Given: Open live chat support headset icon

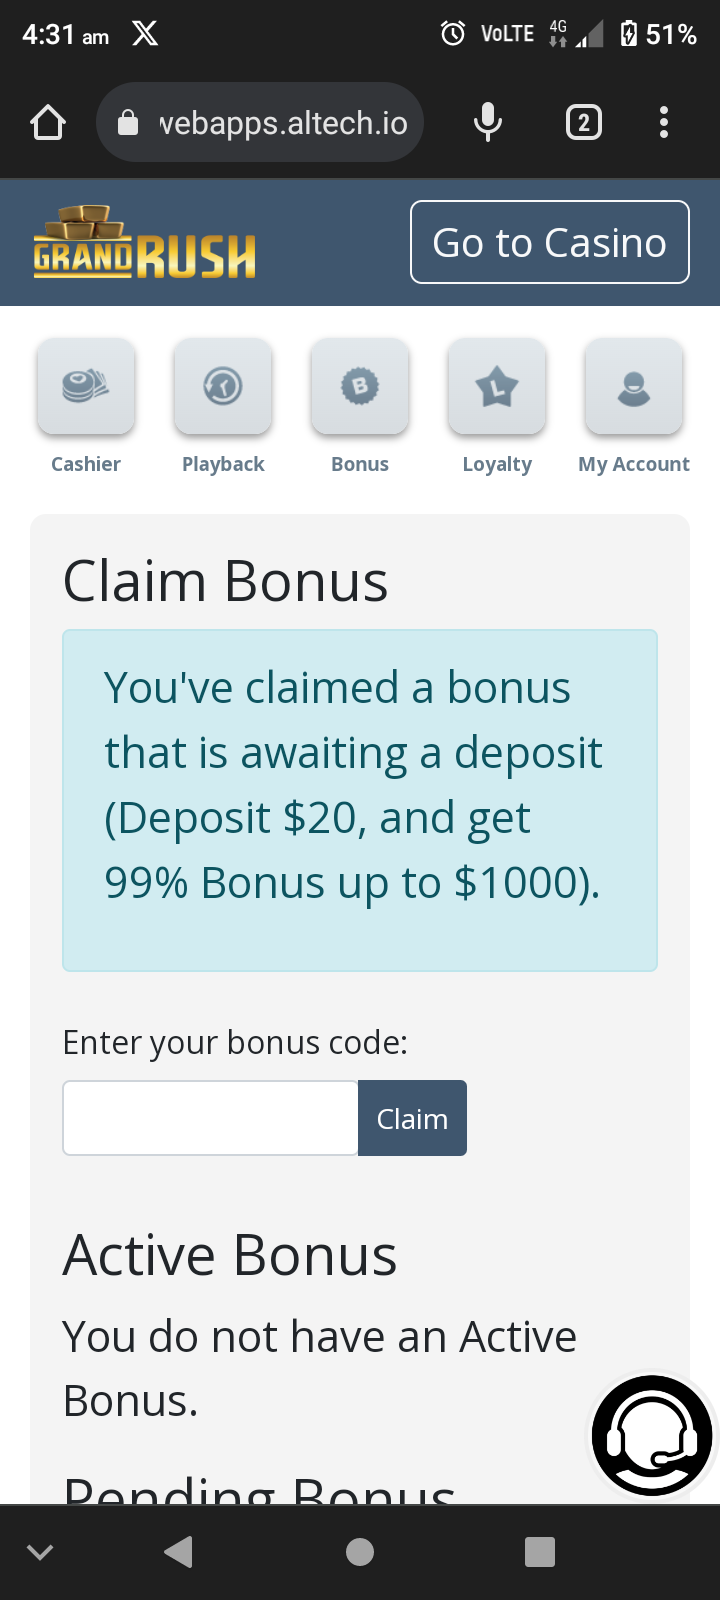Looking at the screenshot, I should pos(652,1435).
